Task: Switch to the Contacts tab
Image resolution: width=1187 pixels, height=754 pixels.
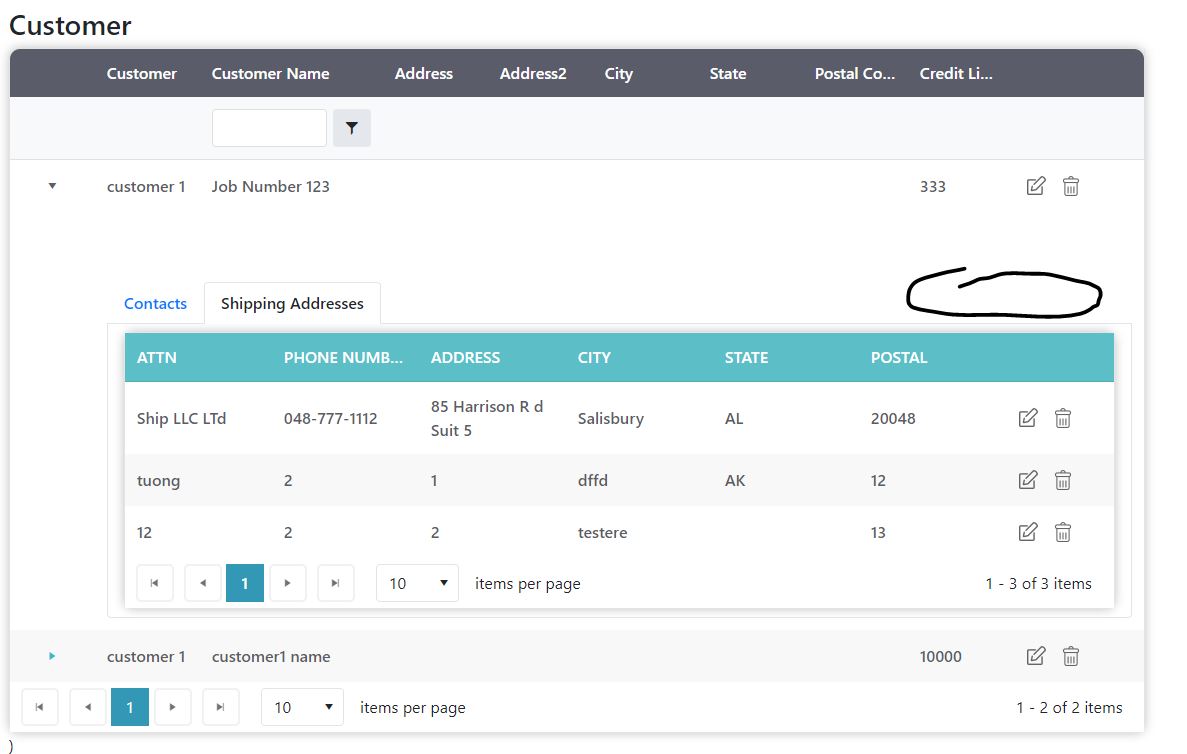Action: click(x=155, y=304)
